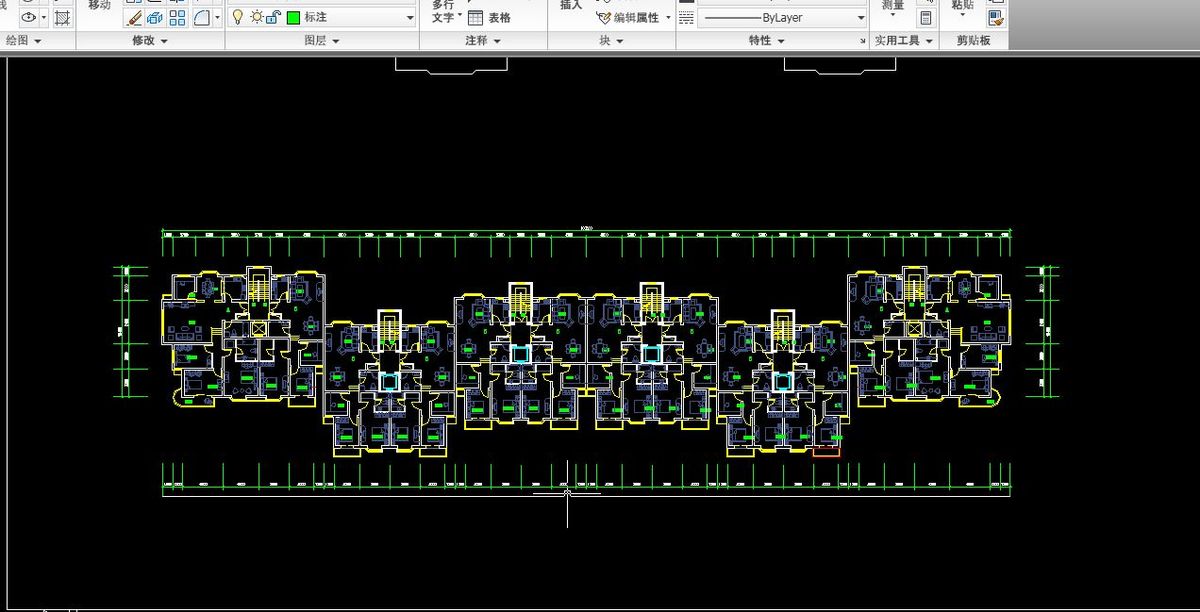
Task: Open the quick calculator icon
Action: click(926, 17)
